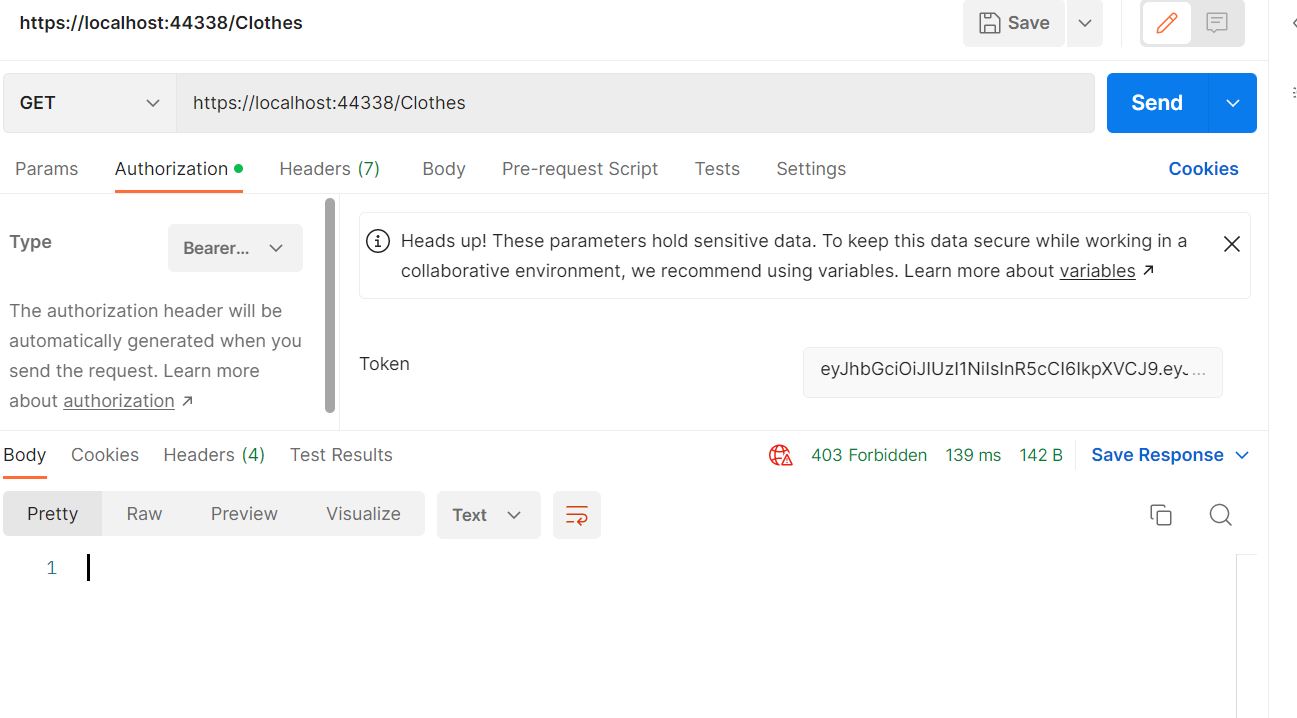Image resolution: width=1297 pixels, height=718 pixels.
Task: Search within the response body
Action: coord(1220,514)
